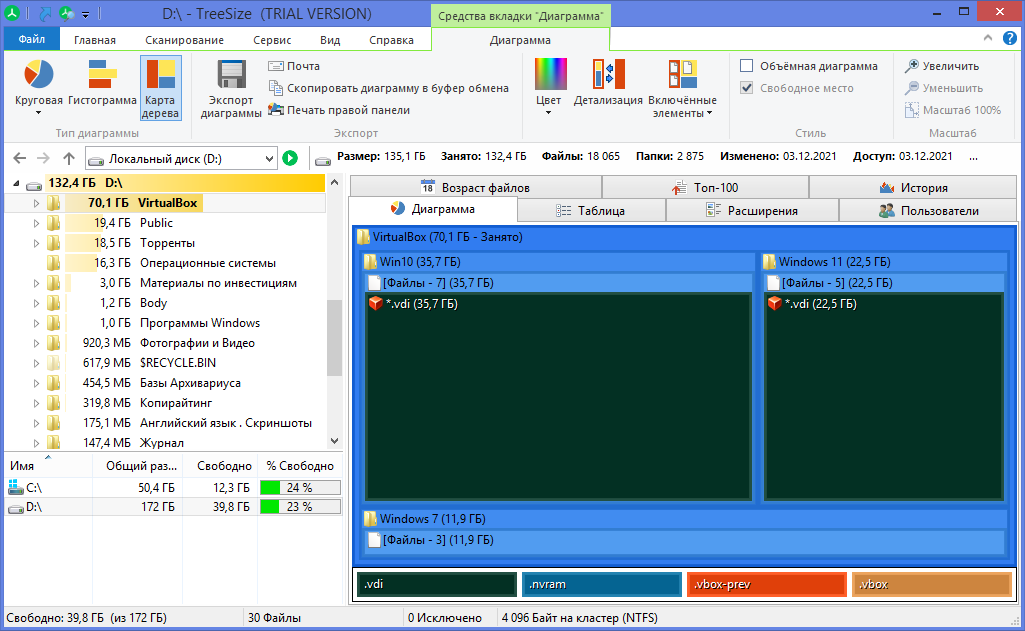Switch to the Таблица view tab
This screenshot has width=1025, height=631.
591,211
